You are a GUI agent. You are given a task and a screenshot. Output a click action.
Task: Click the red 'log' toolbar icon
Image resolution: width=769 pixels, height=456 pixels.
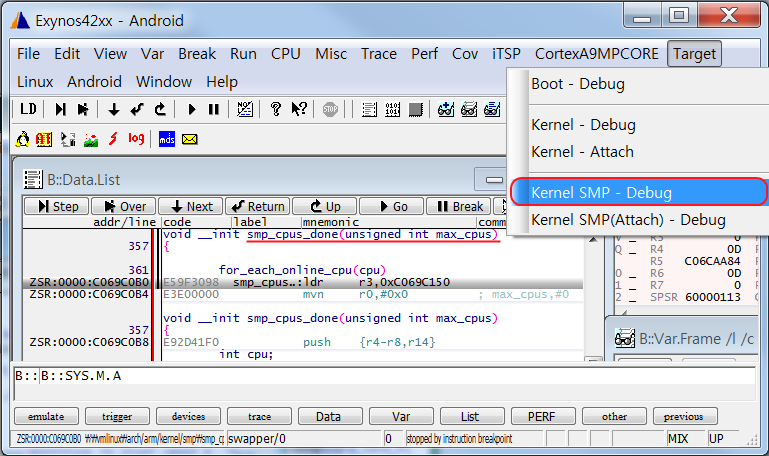(136, 139)
